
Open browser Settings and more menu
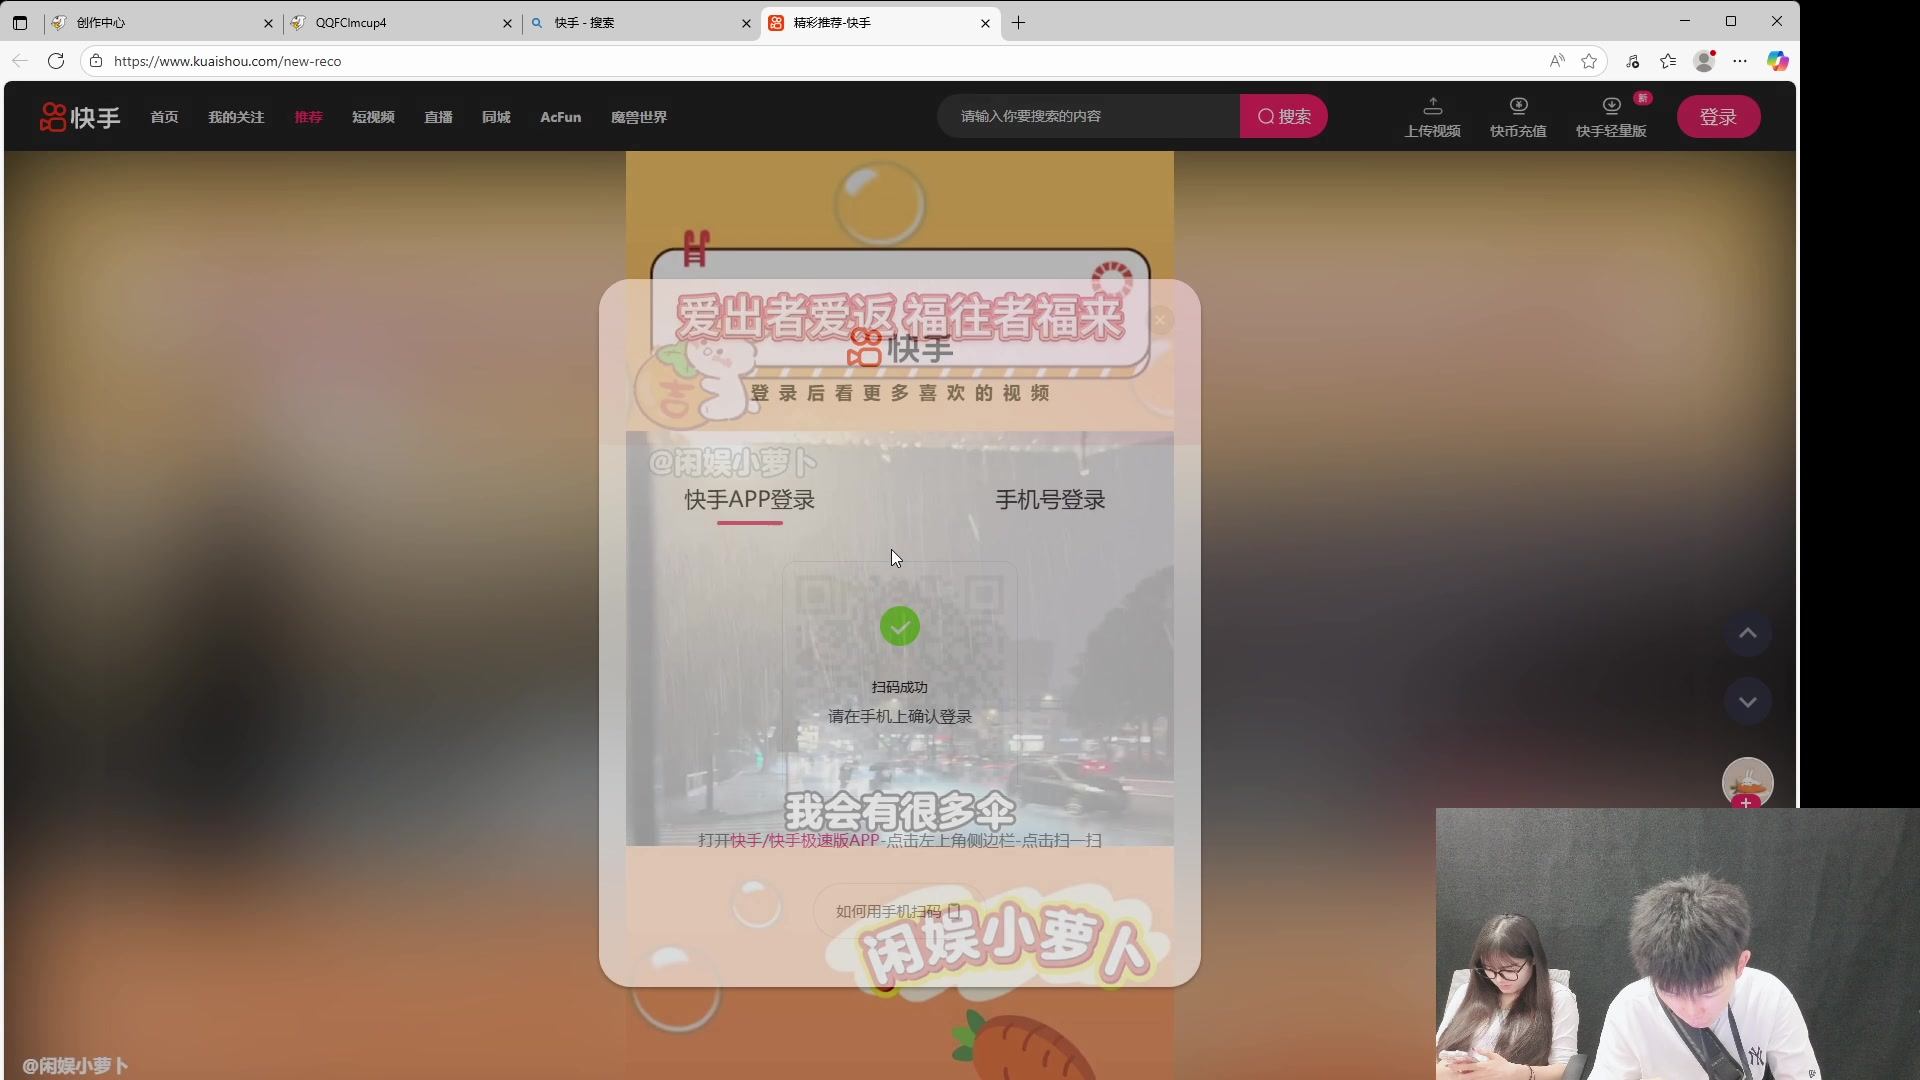point(1740,61)
